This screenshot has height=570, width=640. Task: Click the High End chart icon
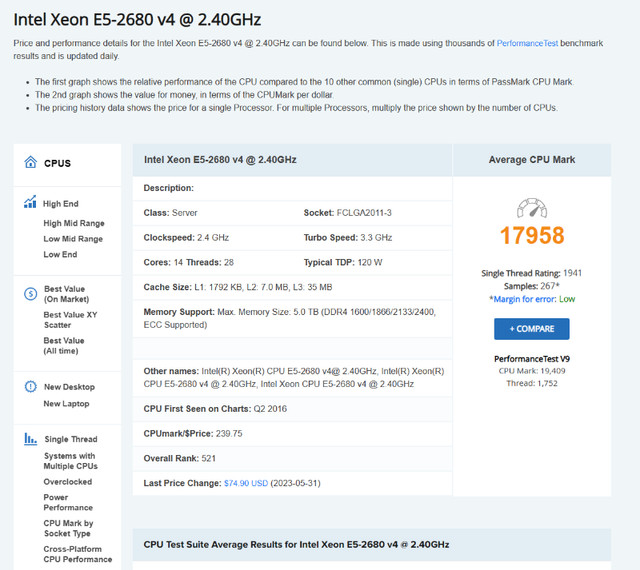click(30, 202)
